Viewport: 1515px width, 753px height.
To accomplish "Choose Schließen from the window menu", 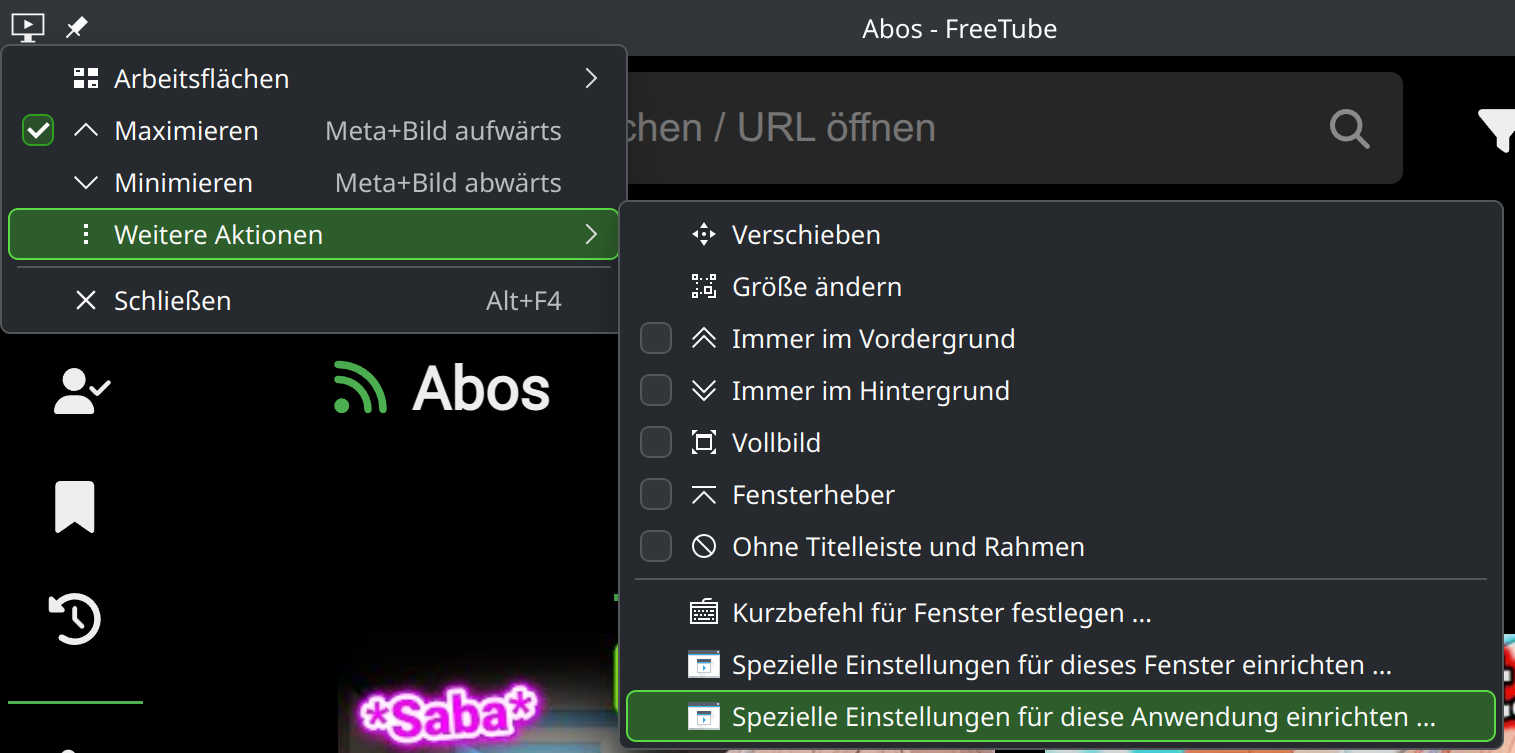I will 314,301.
